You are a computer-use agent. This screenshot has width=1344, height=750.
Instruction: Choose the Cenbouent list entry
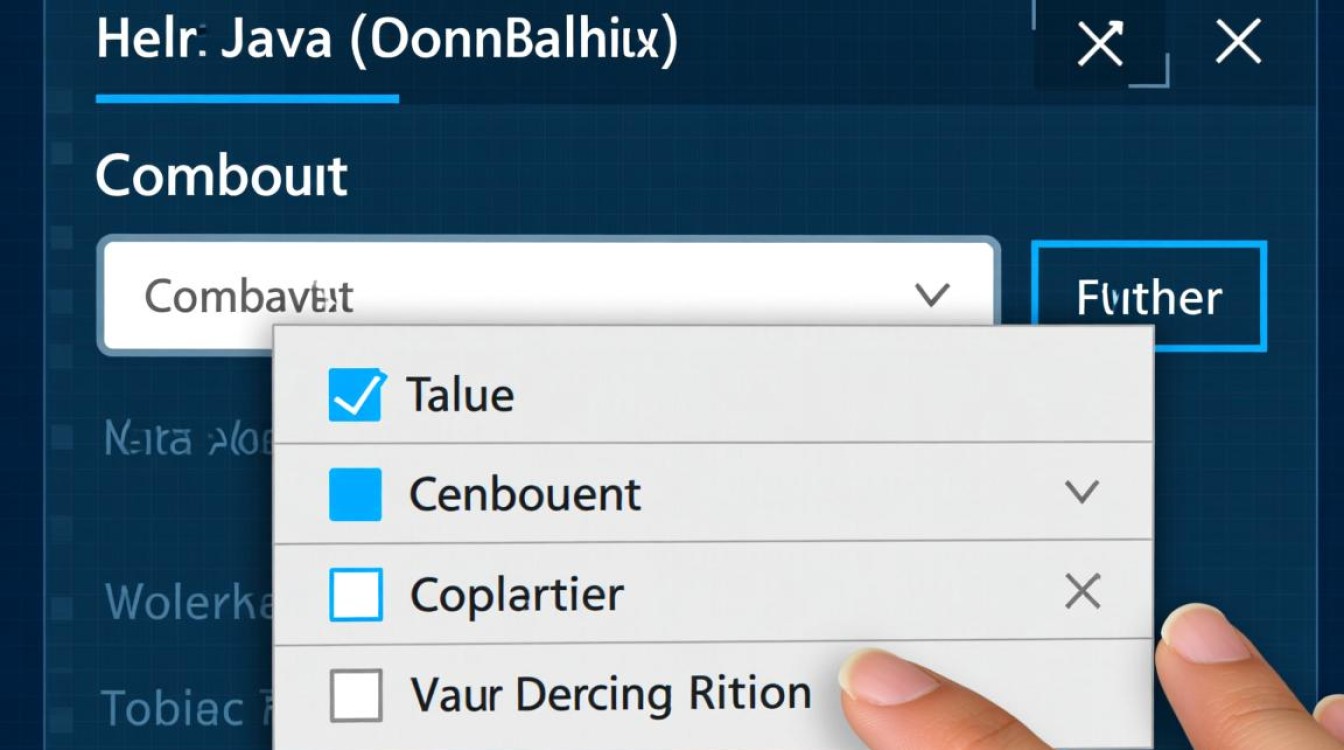point(525,495)
